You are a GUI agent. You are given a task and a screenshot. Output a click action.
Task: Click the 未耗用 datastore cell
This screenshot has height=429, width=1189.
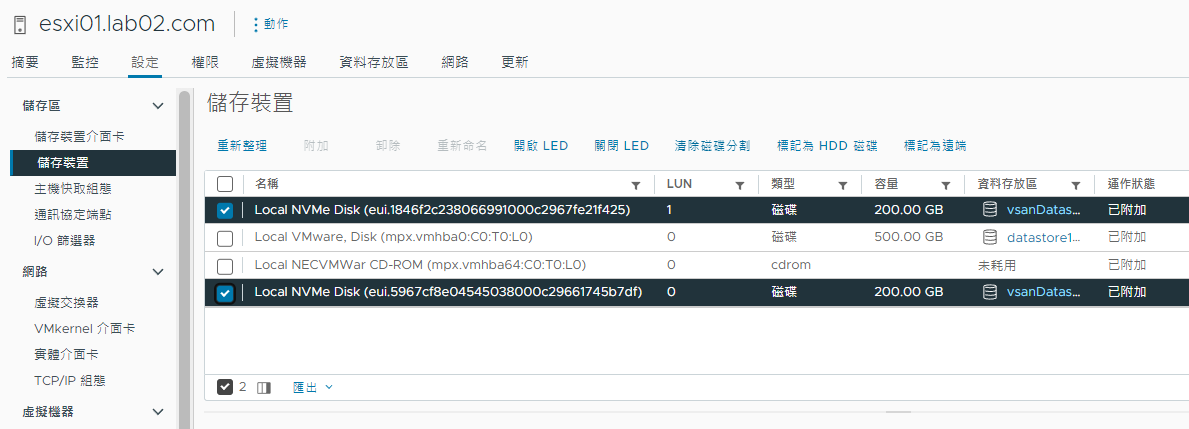point(996,265)
